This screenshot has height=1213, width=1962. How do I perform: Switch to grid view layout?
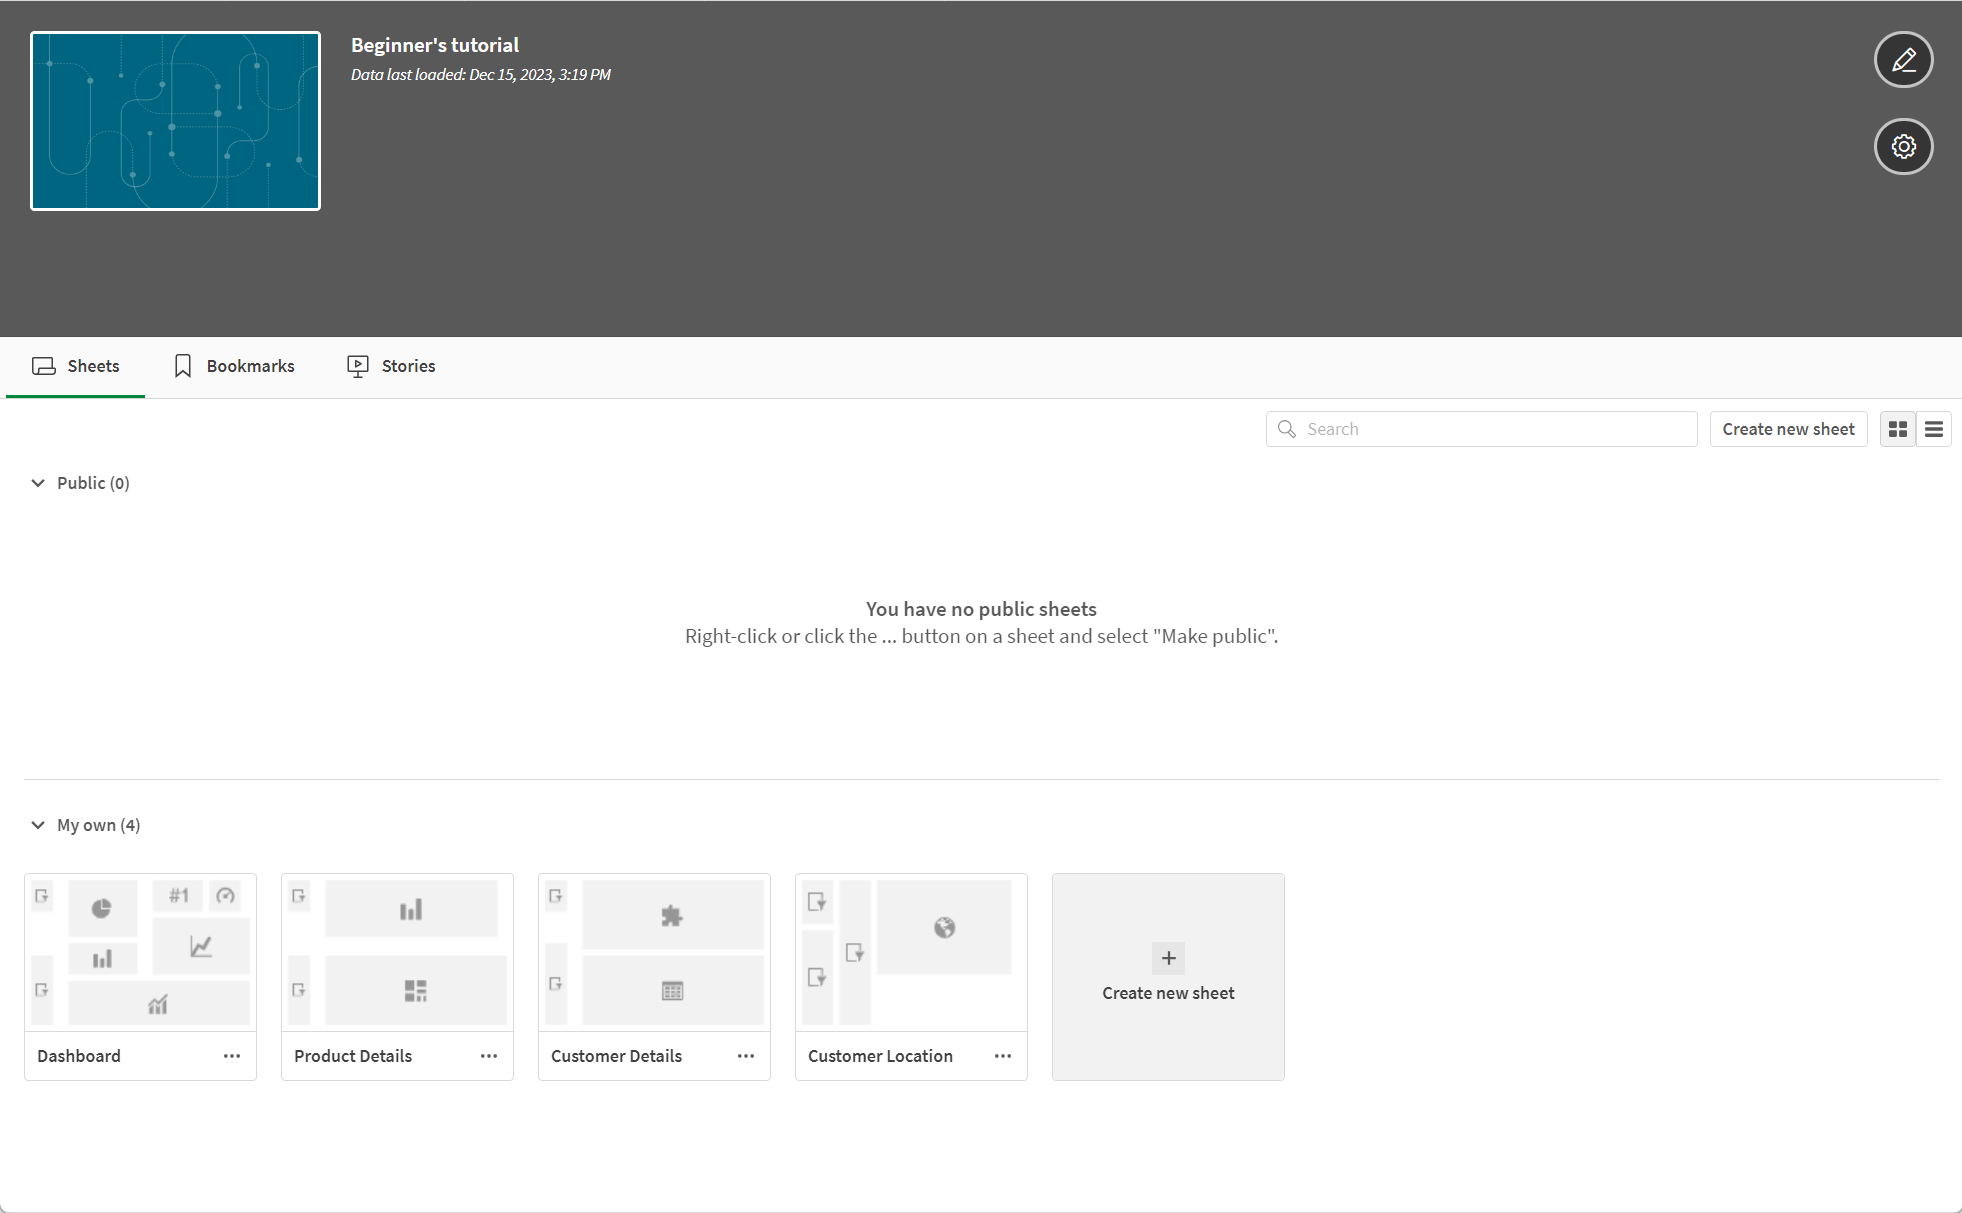1898,429
